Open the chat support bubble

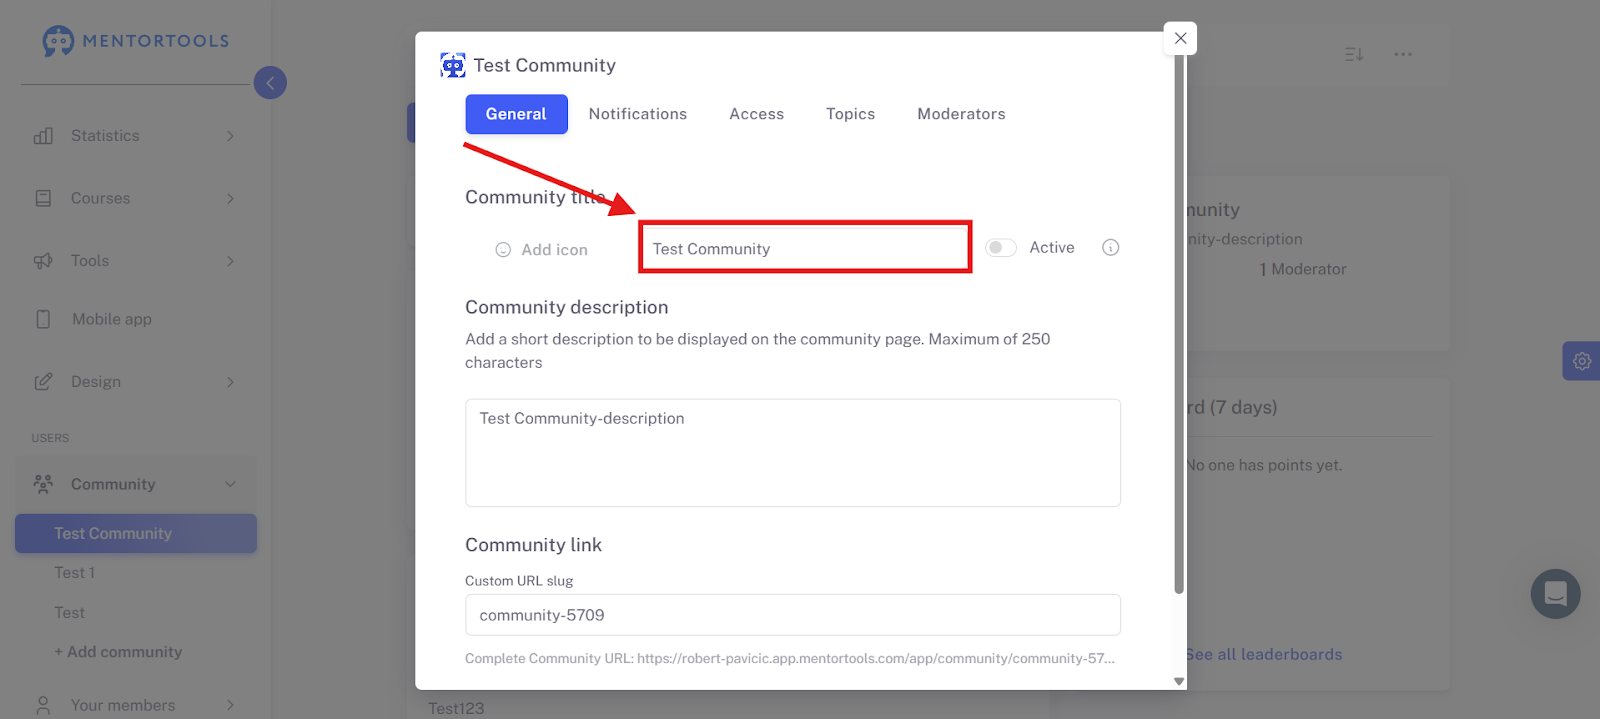[x=1555, y=594]
